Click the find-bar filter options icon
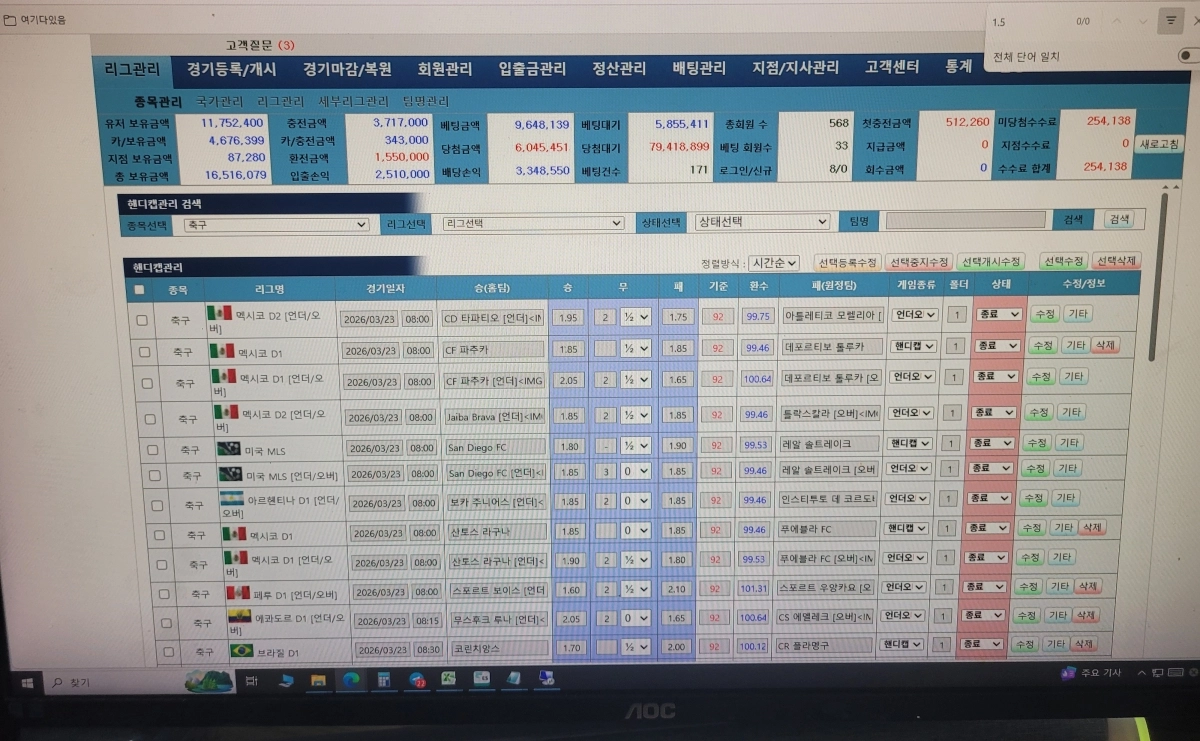Image resolution: width=1200 pixels, height=741 pixels. pos(1171,20)
